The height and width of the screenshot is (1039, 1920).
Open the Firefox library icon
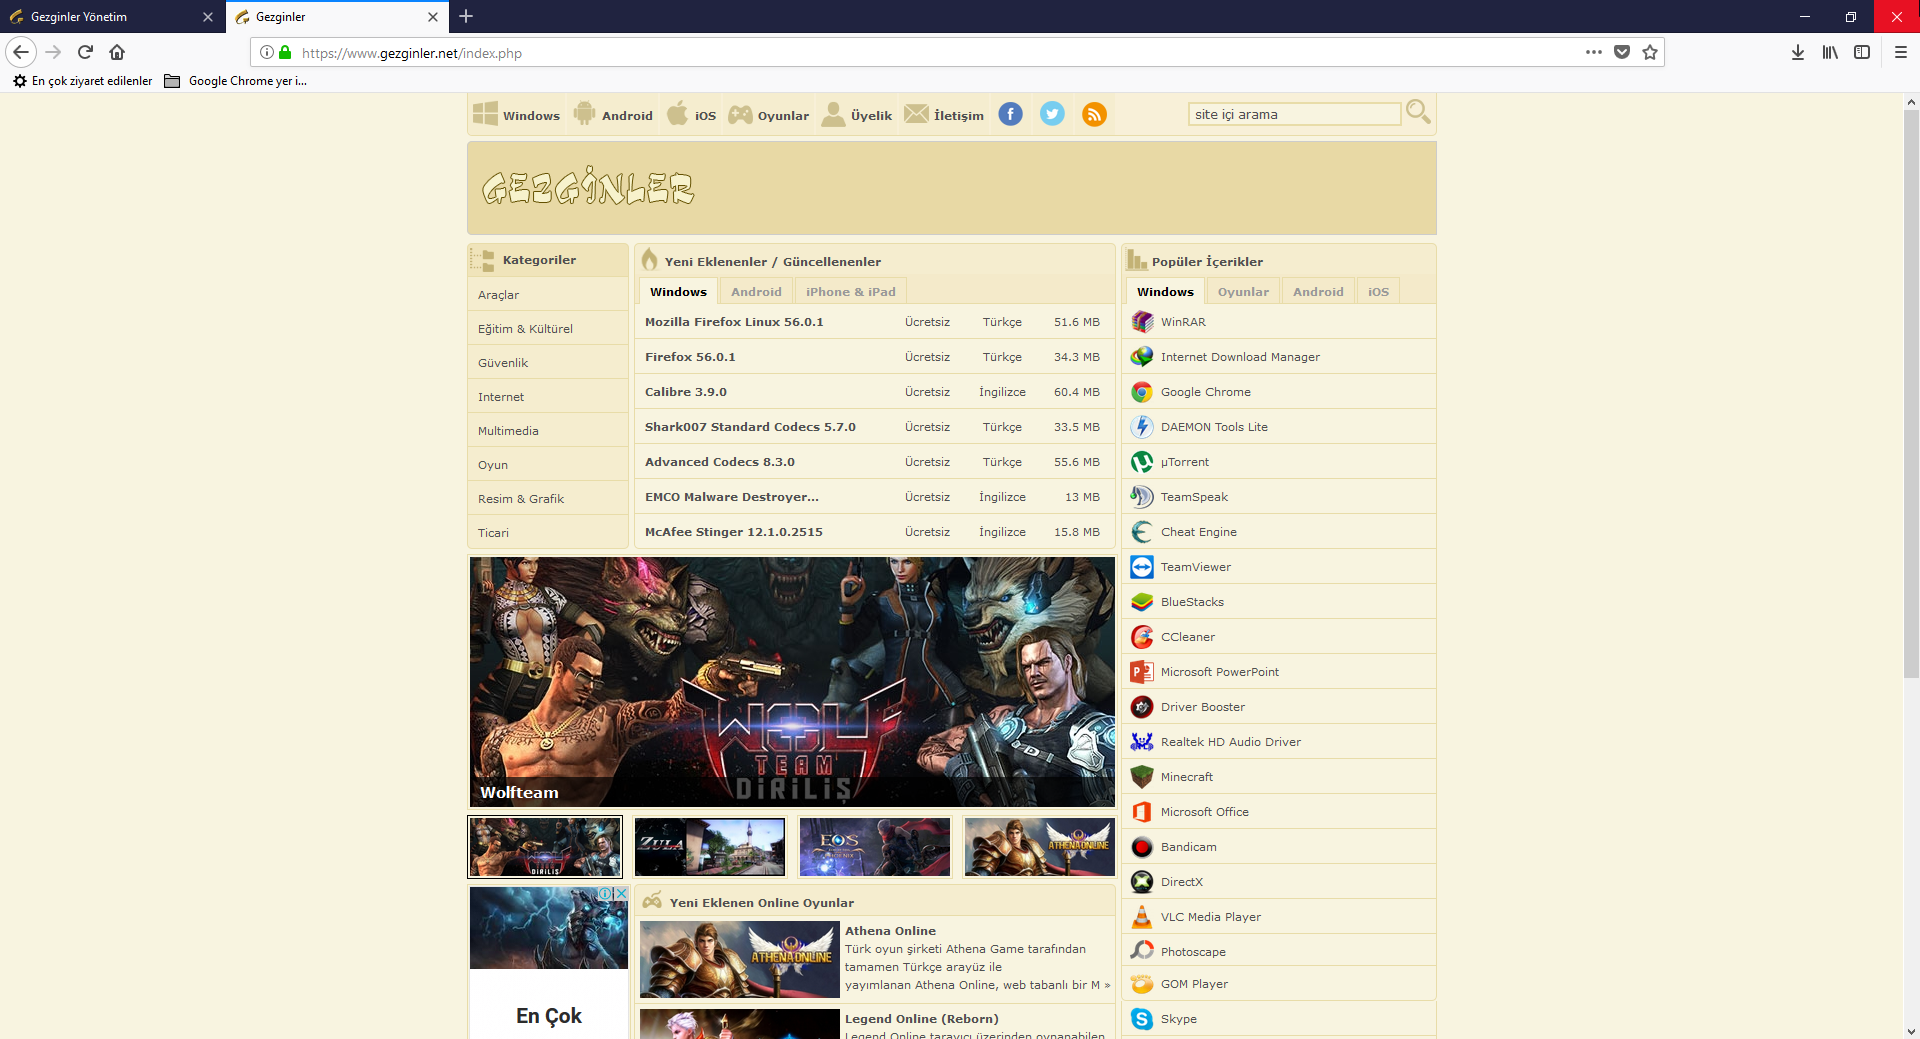pyautogui.click(x=1829, y=52)
